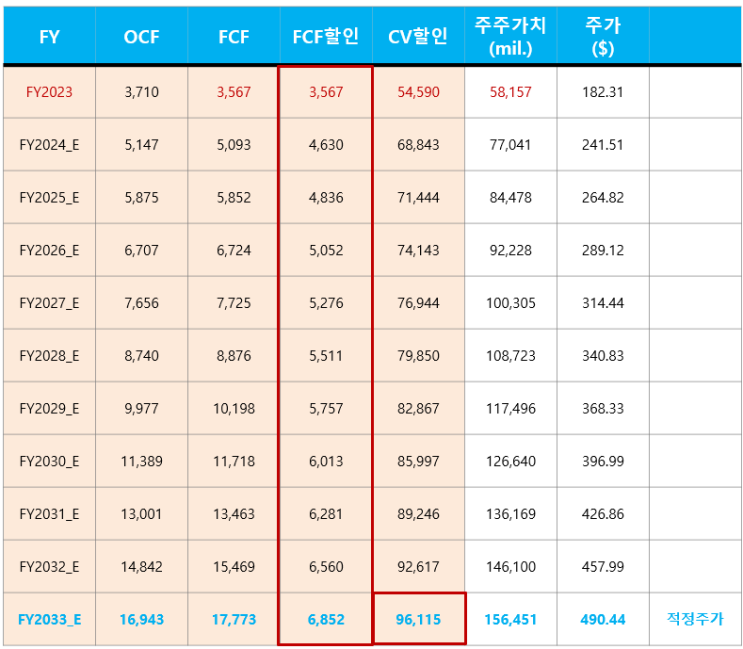Click CV할인 value 89,246
743x649 pixels.
[x=418, y=514]
